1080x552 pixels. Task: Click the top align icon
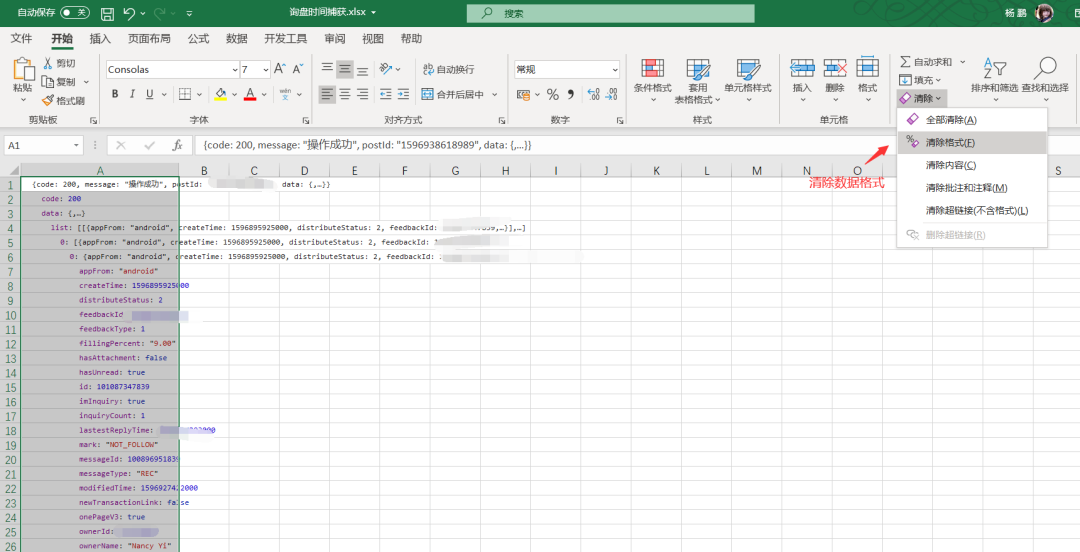tap(327, 69)
